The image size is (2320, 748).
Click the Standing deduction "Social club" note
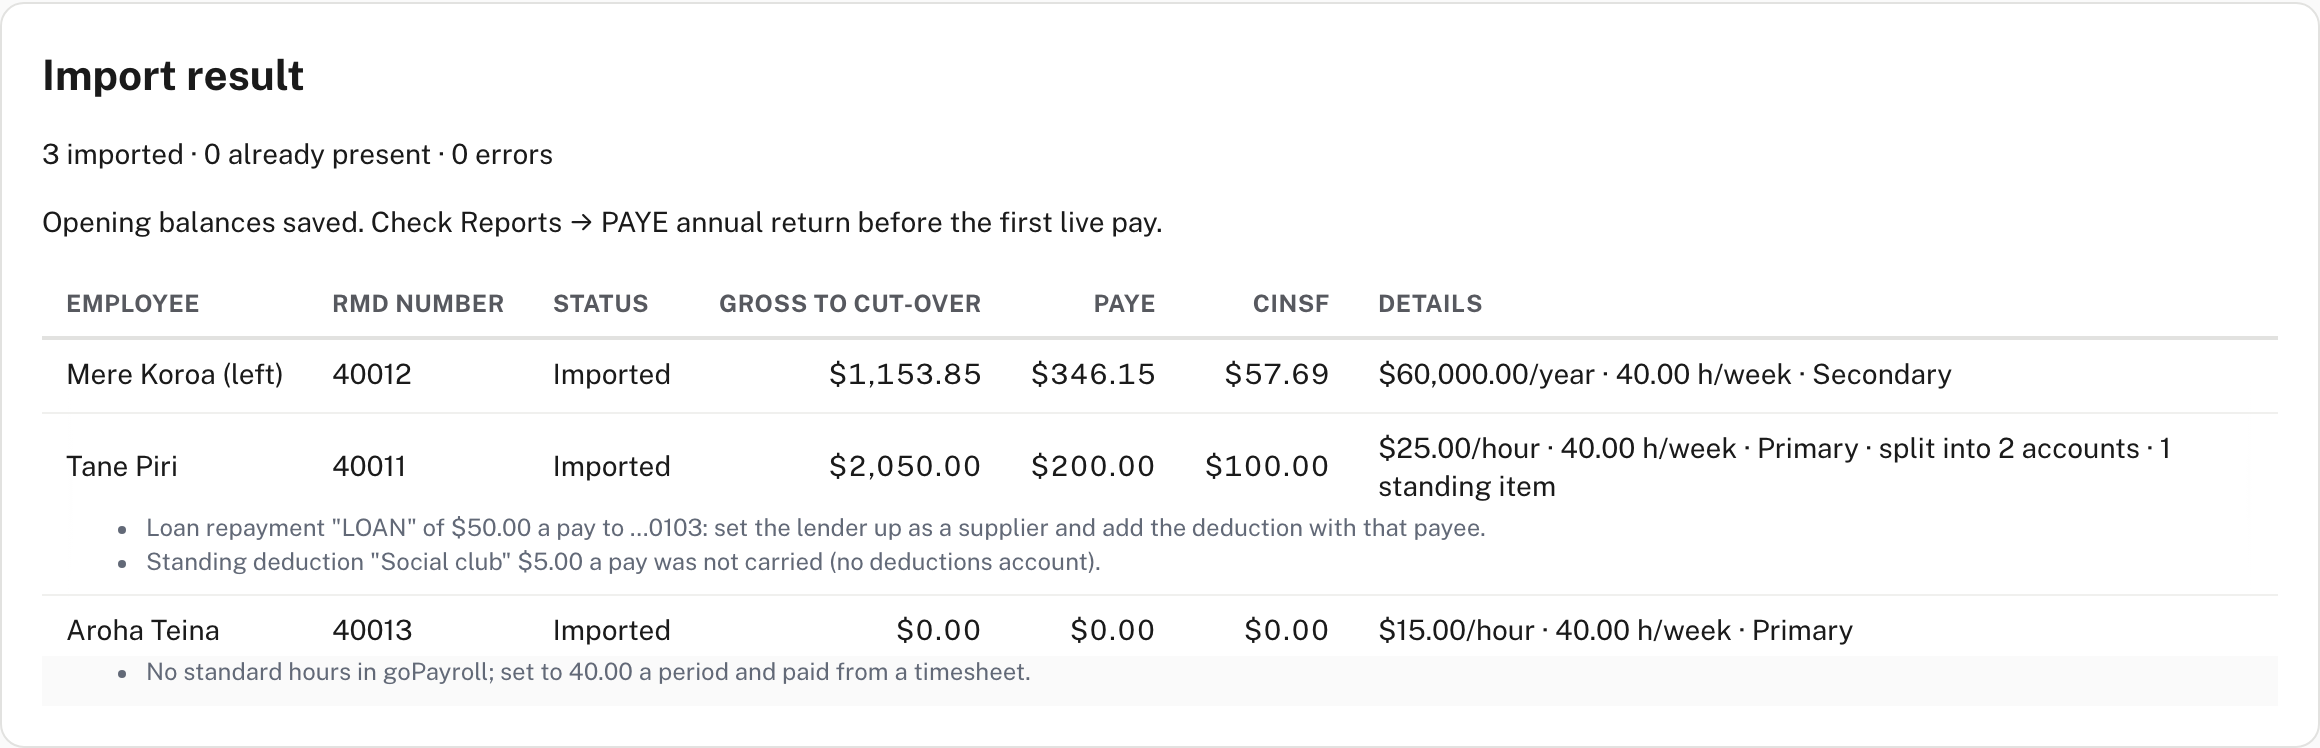(x=623, y=562)
